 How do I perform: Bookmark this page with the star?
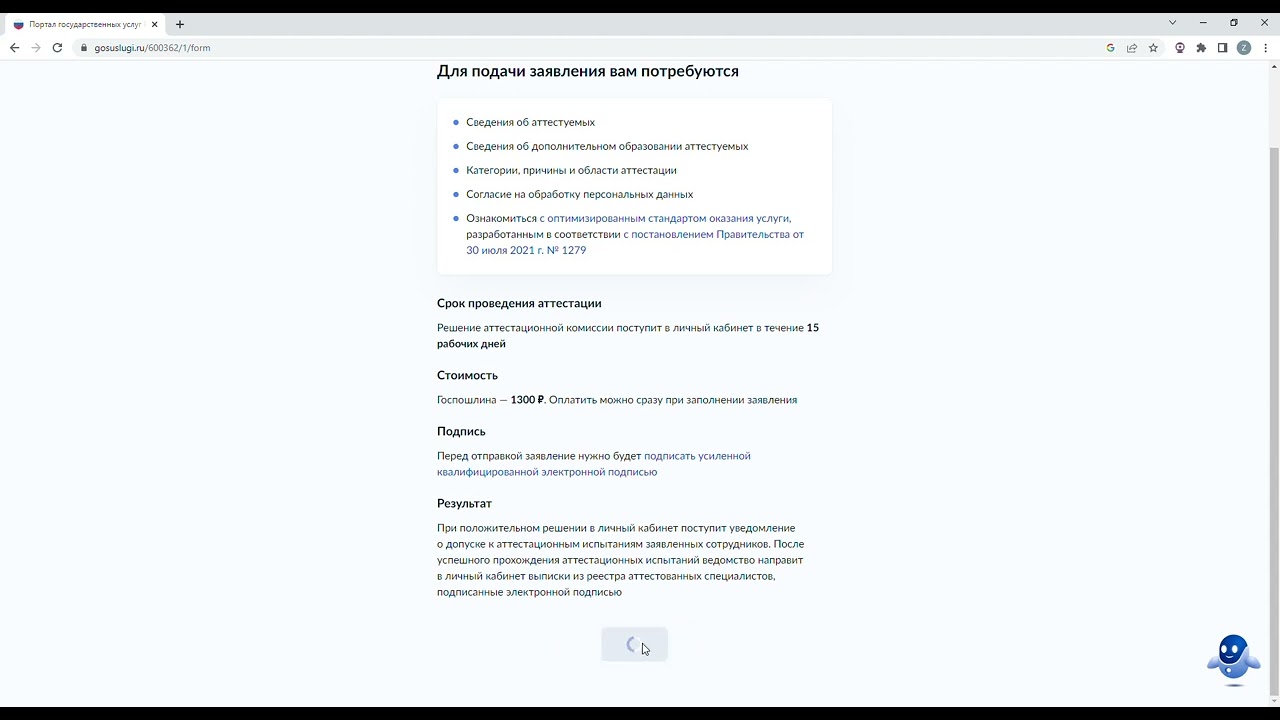coord(1153,48)
